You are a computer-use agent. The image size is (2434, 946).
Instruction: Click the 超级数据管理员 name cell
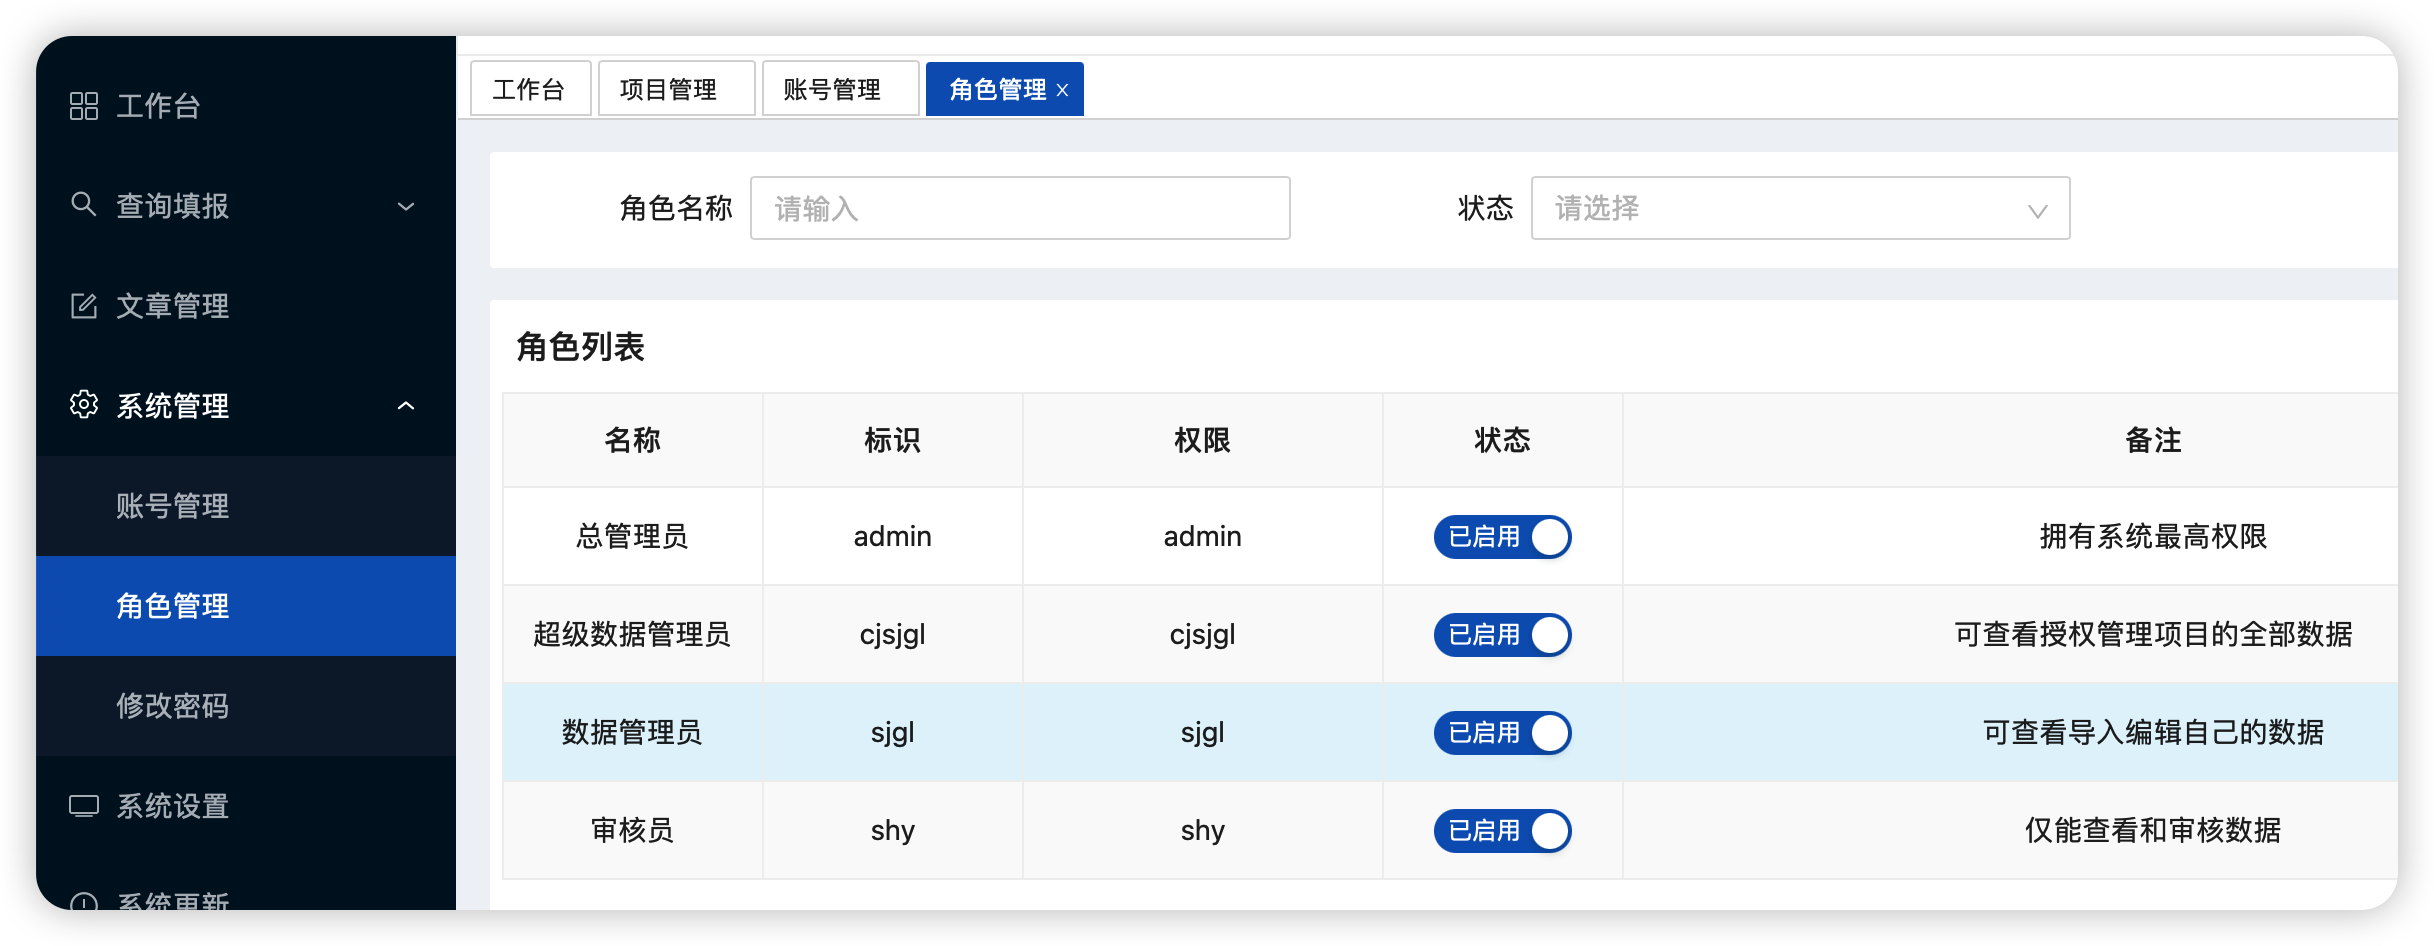632,635
